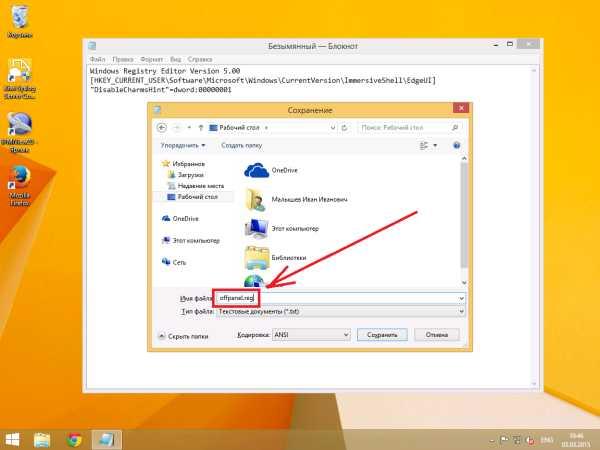Open the Recycle Bin desktop icon
Screen dimensions: 600x450
pyautogui.click(x=20, y=21)
